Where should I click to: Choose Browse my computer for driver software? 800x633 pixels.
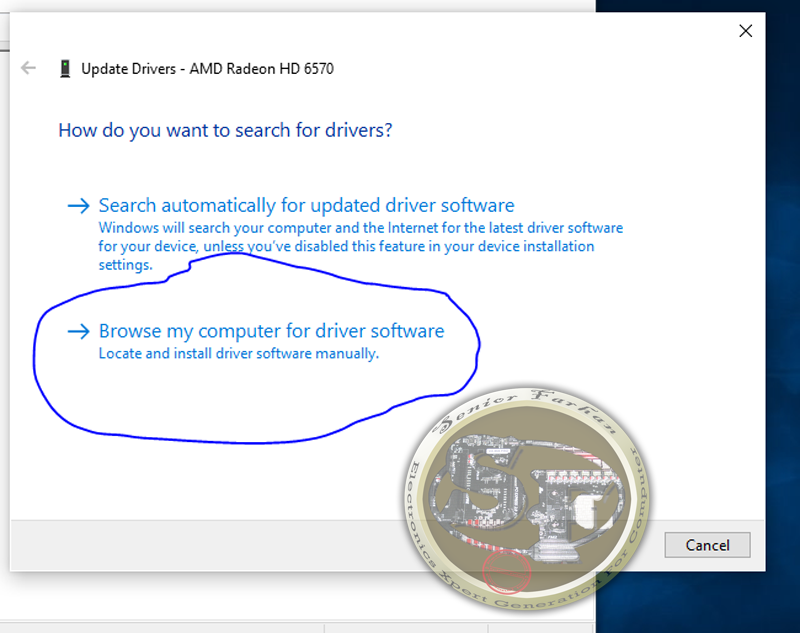pyautogui.click(x=271, y=331)
